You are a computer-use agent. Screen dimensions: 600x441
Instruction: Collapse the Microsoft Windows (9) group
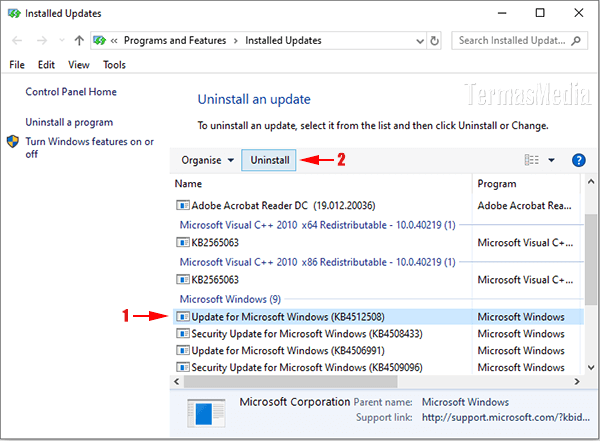tap(230, 299)
